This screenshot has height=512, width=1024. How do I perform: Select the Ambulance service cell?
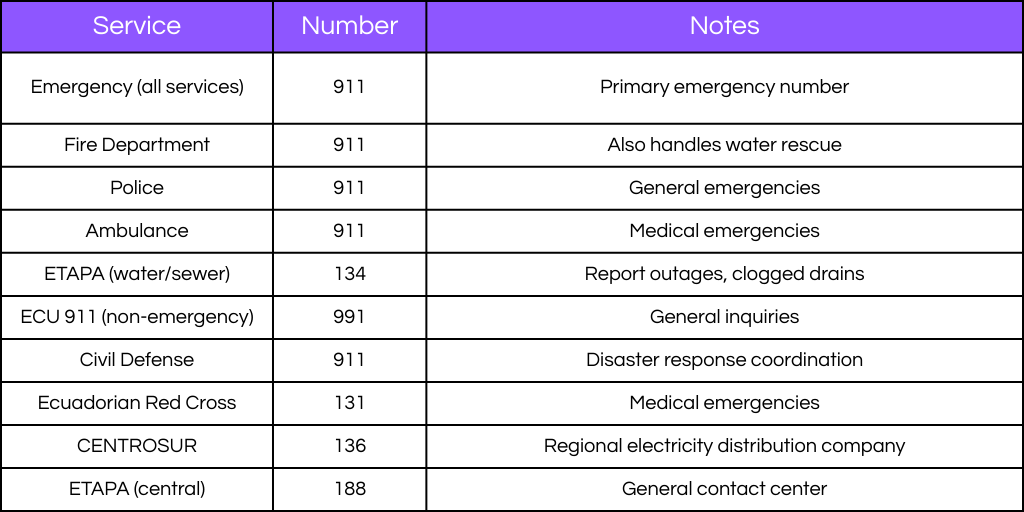coord(137,231)
